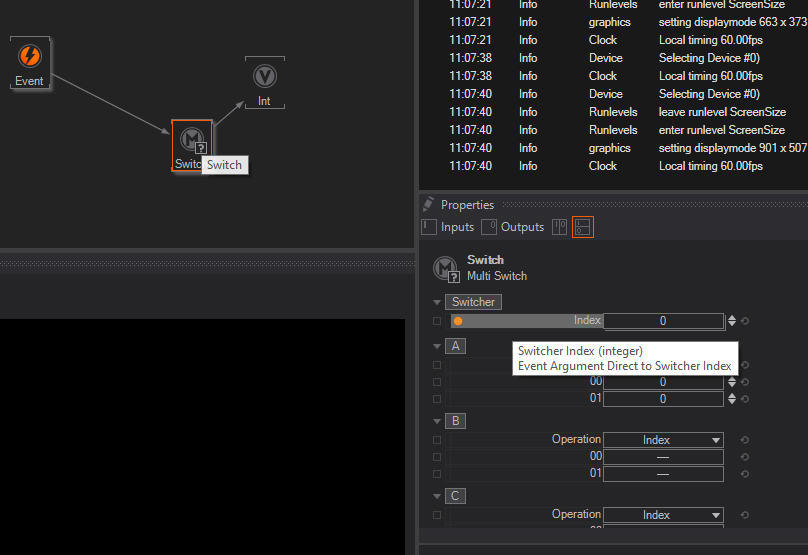
Task: Click the split-column view icon beside Outputs
Action: pyautogui.click(x=559, y=227)
